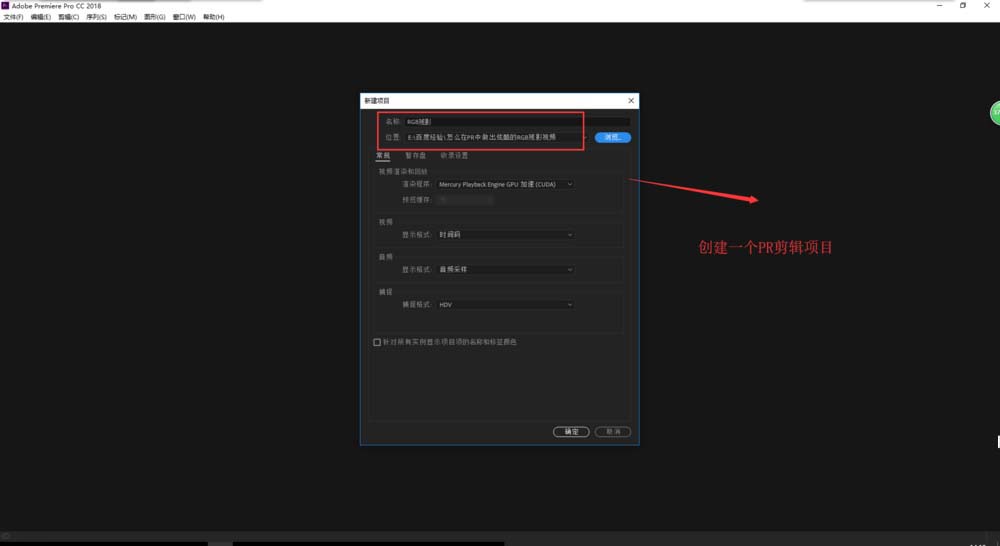Switch to the 暂存盘 tab

(x=415, y=155)
